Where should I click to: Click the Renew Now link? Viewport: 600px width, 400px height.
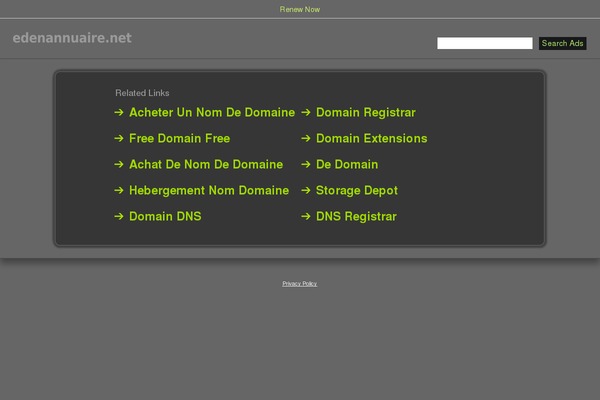(x=300, y=9)
